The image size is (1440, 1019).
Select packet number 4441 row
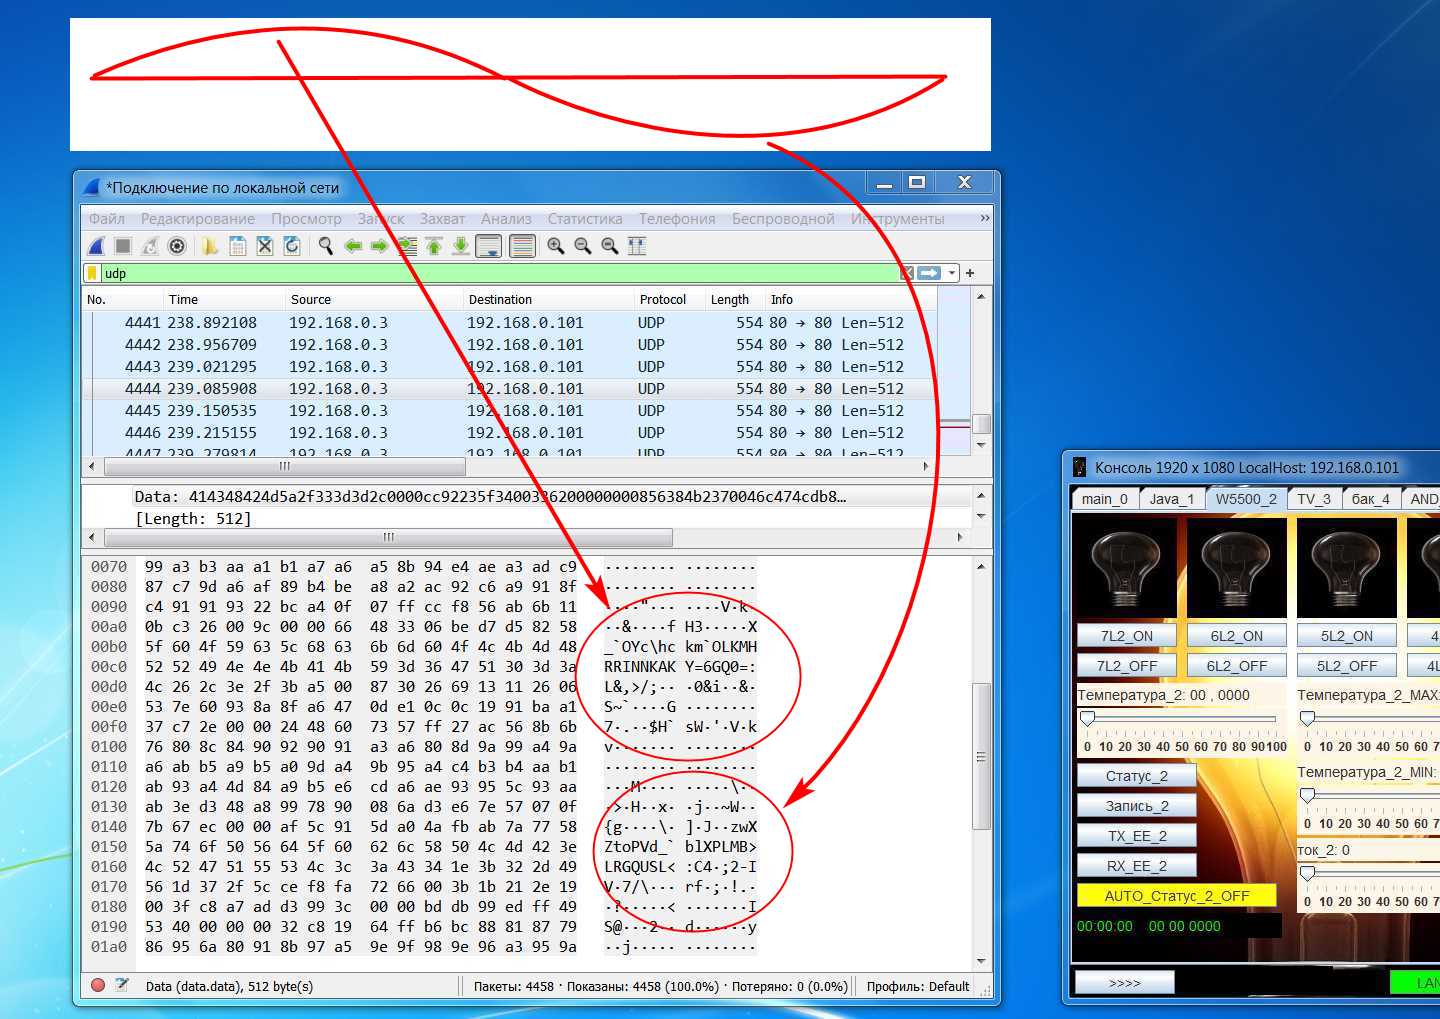[x=510, y=322]
